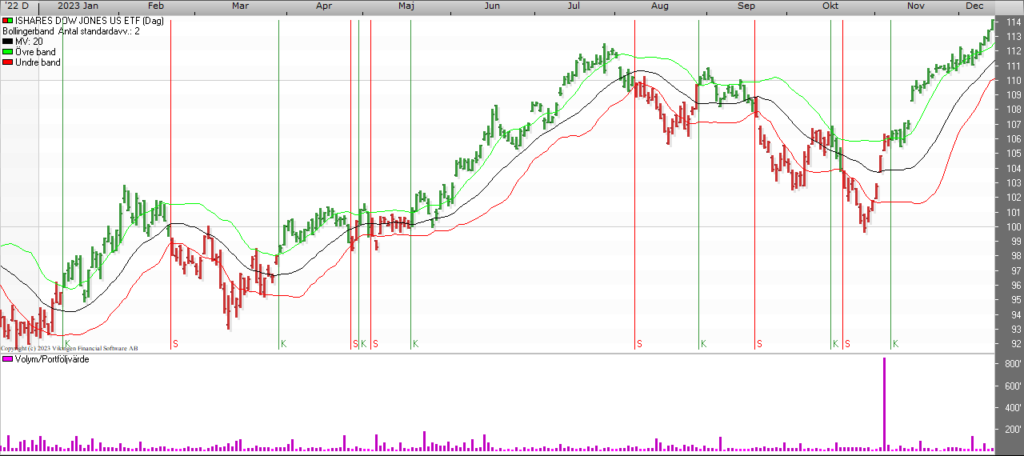Click the last green K marker before November
This screenshot has width=1024, height=456.
[895, 344]
